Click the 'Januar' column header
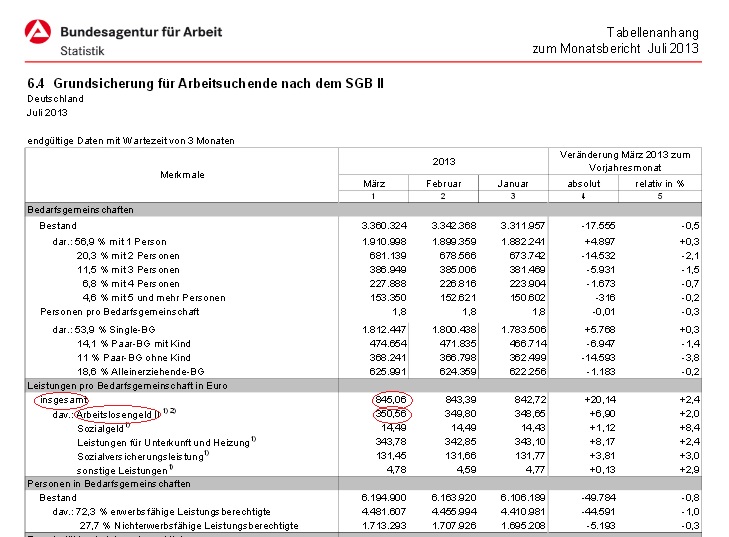 click(512, 184)
